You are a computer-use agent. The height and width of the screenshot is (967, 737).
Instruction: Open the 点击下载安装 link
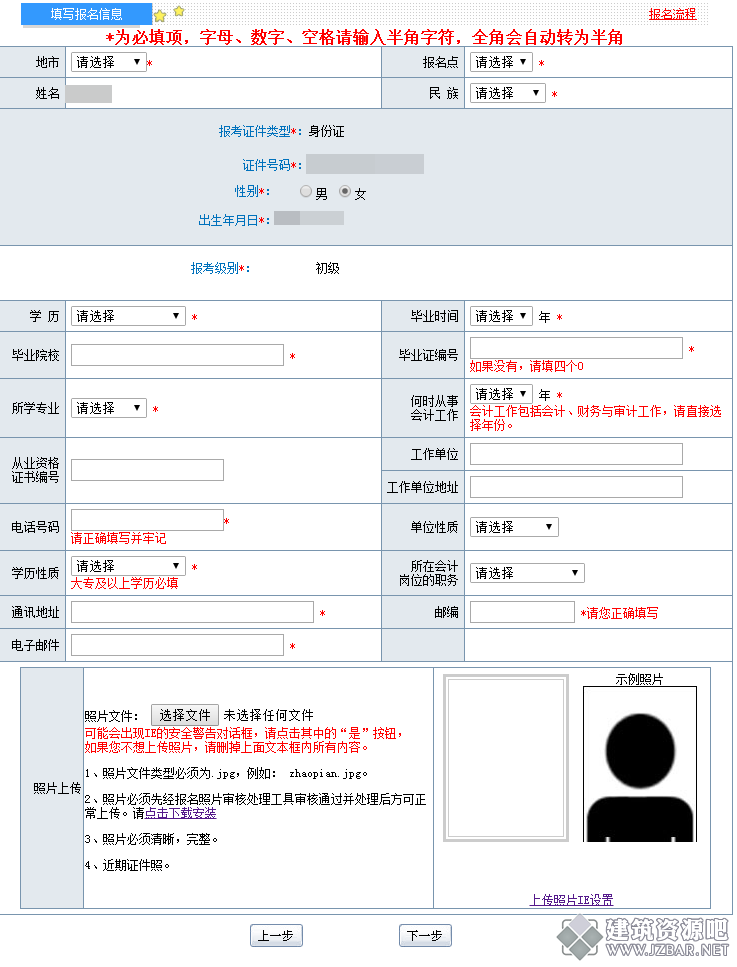[x=181, y=813]
